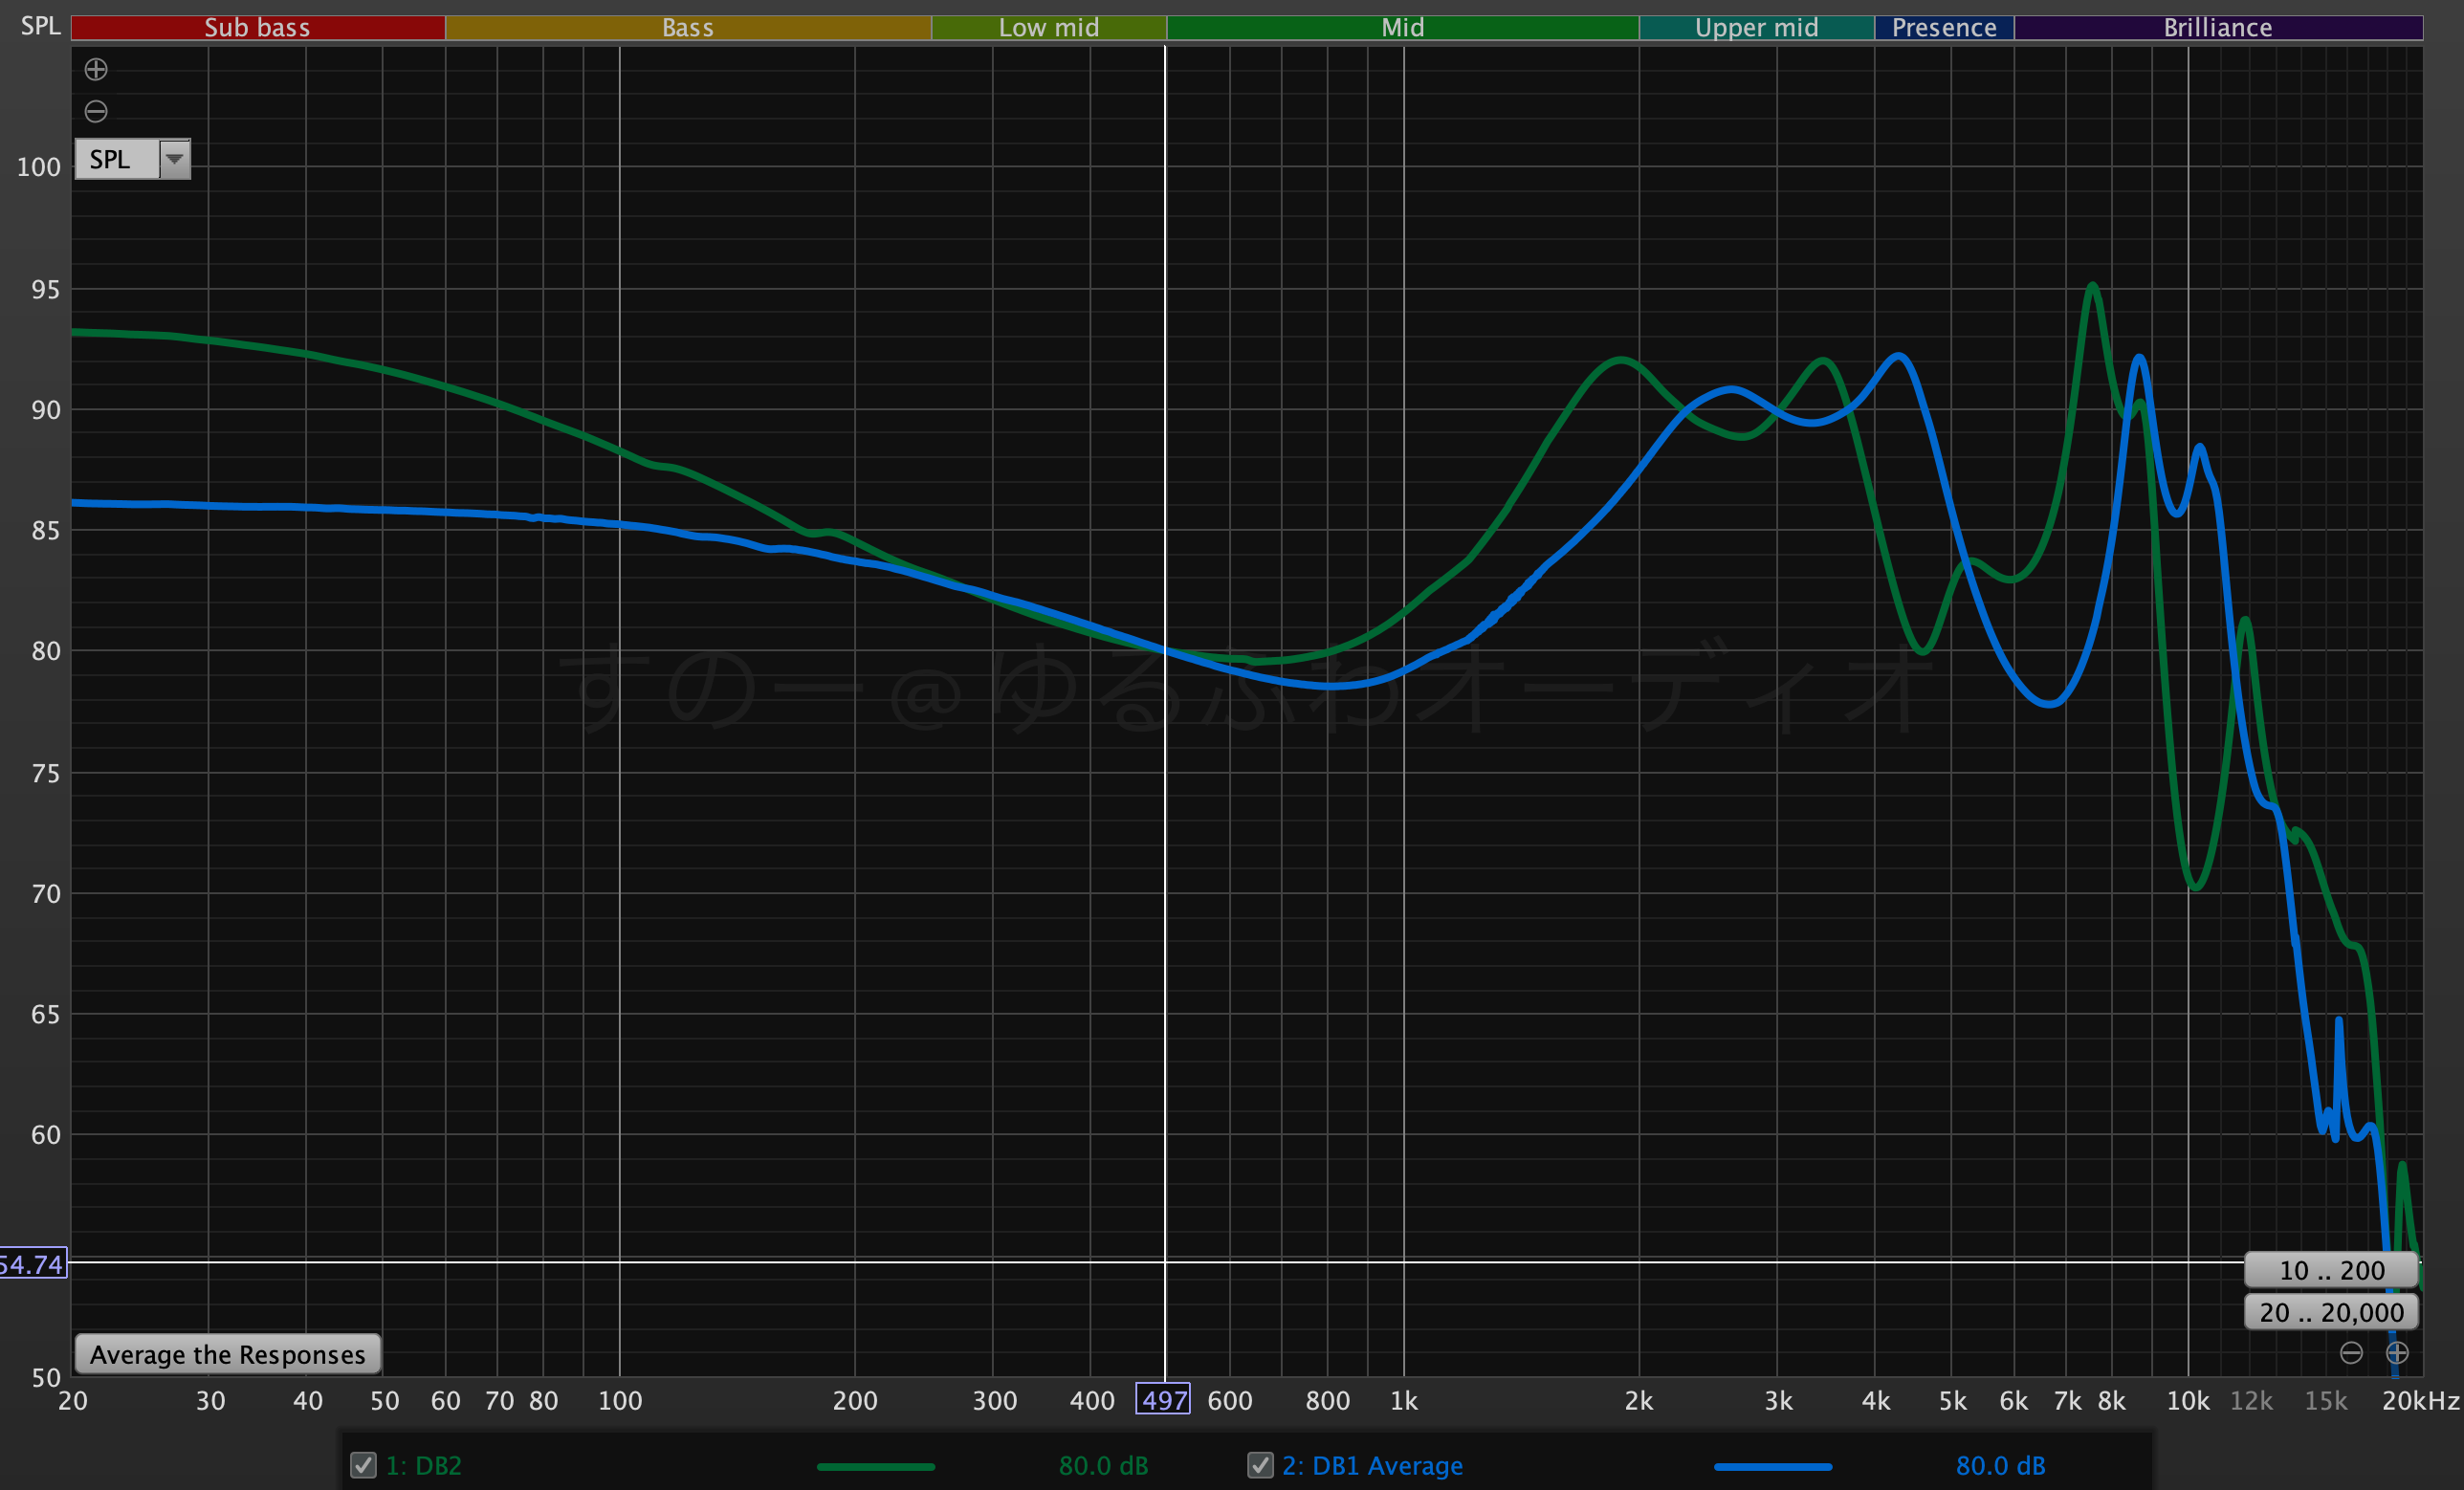Click the horizontal zoom out minus icon
The image size is (2464, 1490).
coord(2351,1353)
